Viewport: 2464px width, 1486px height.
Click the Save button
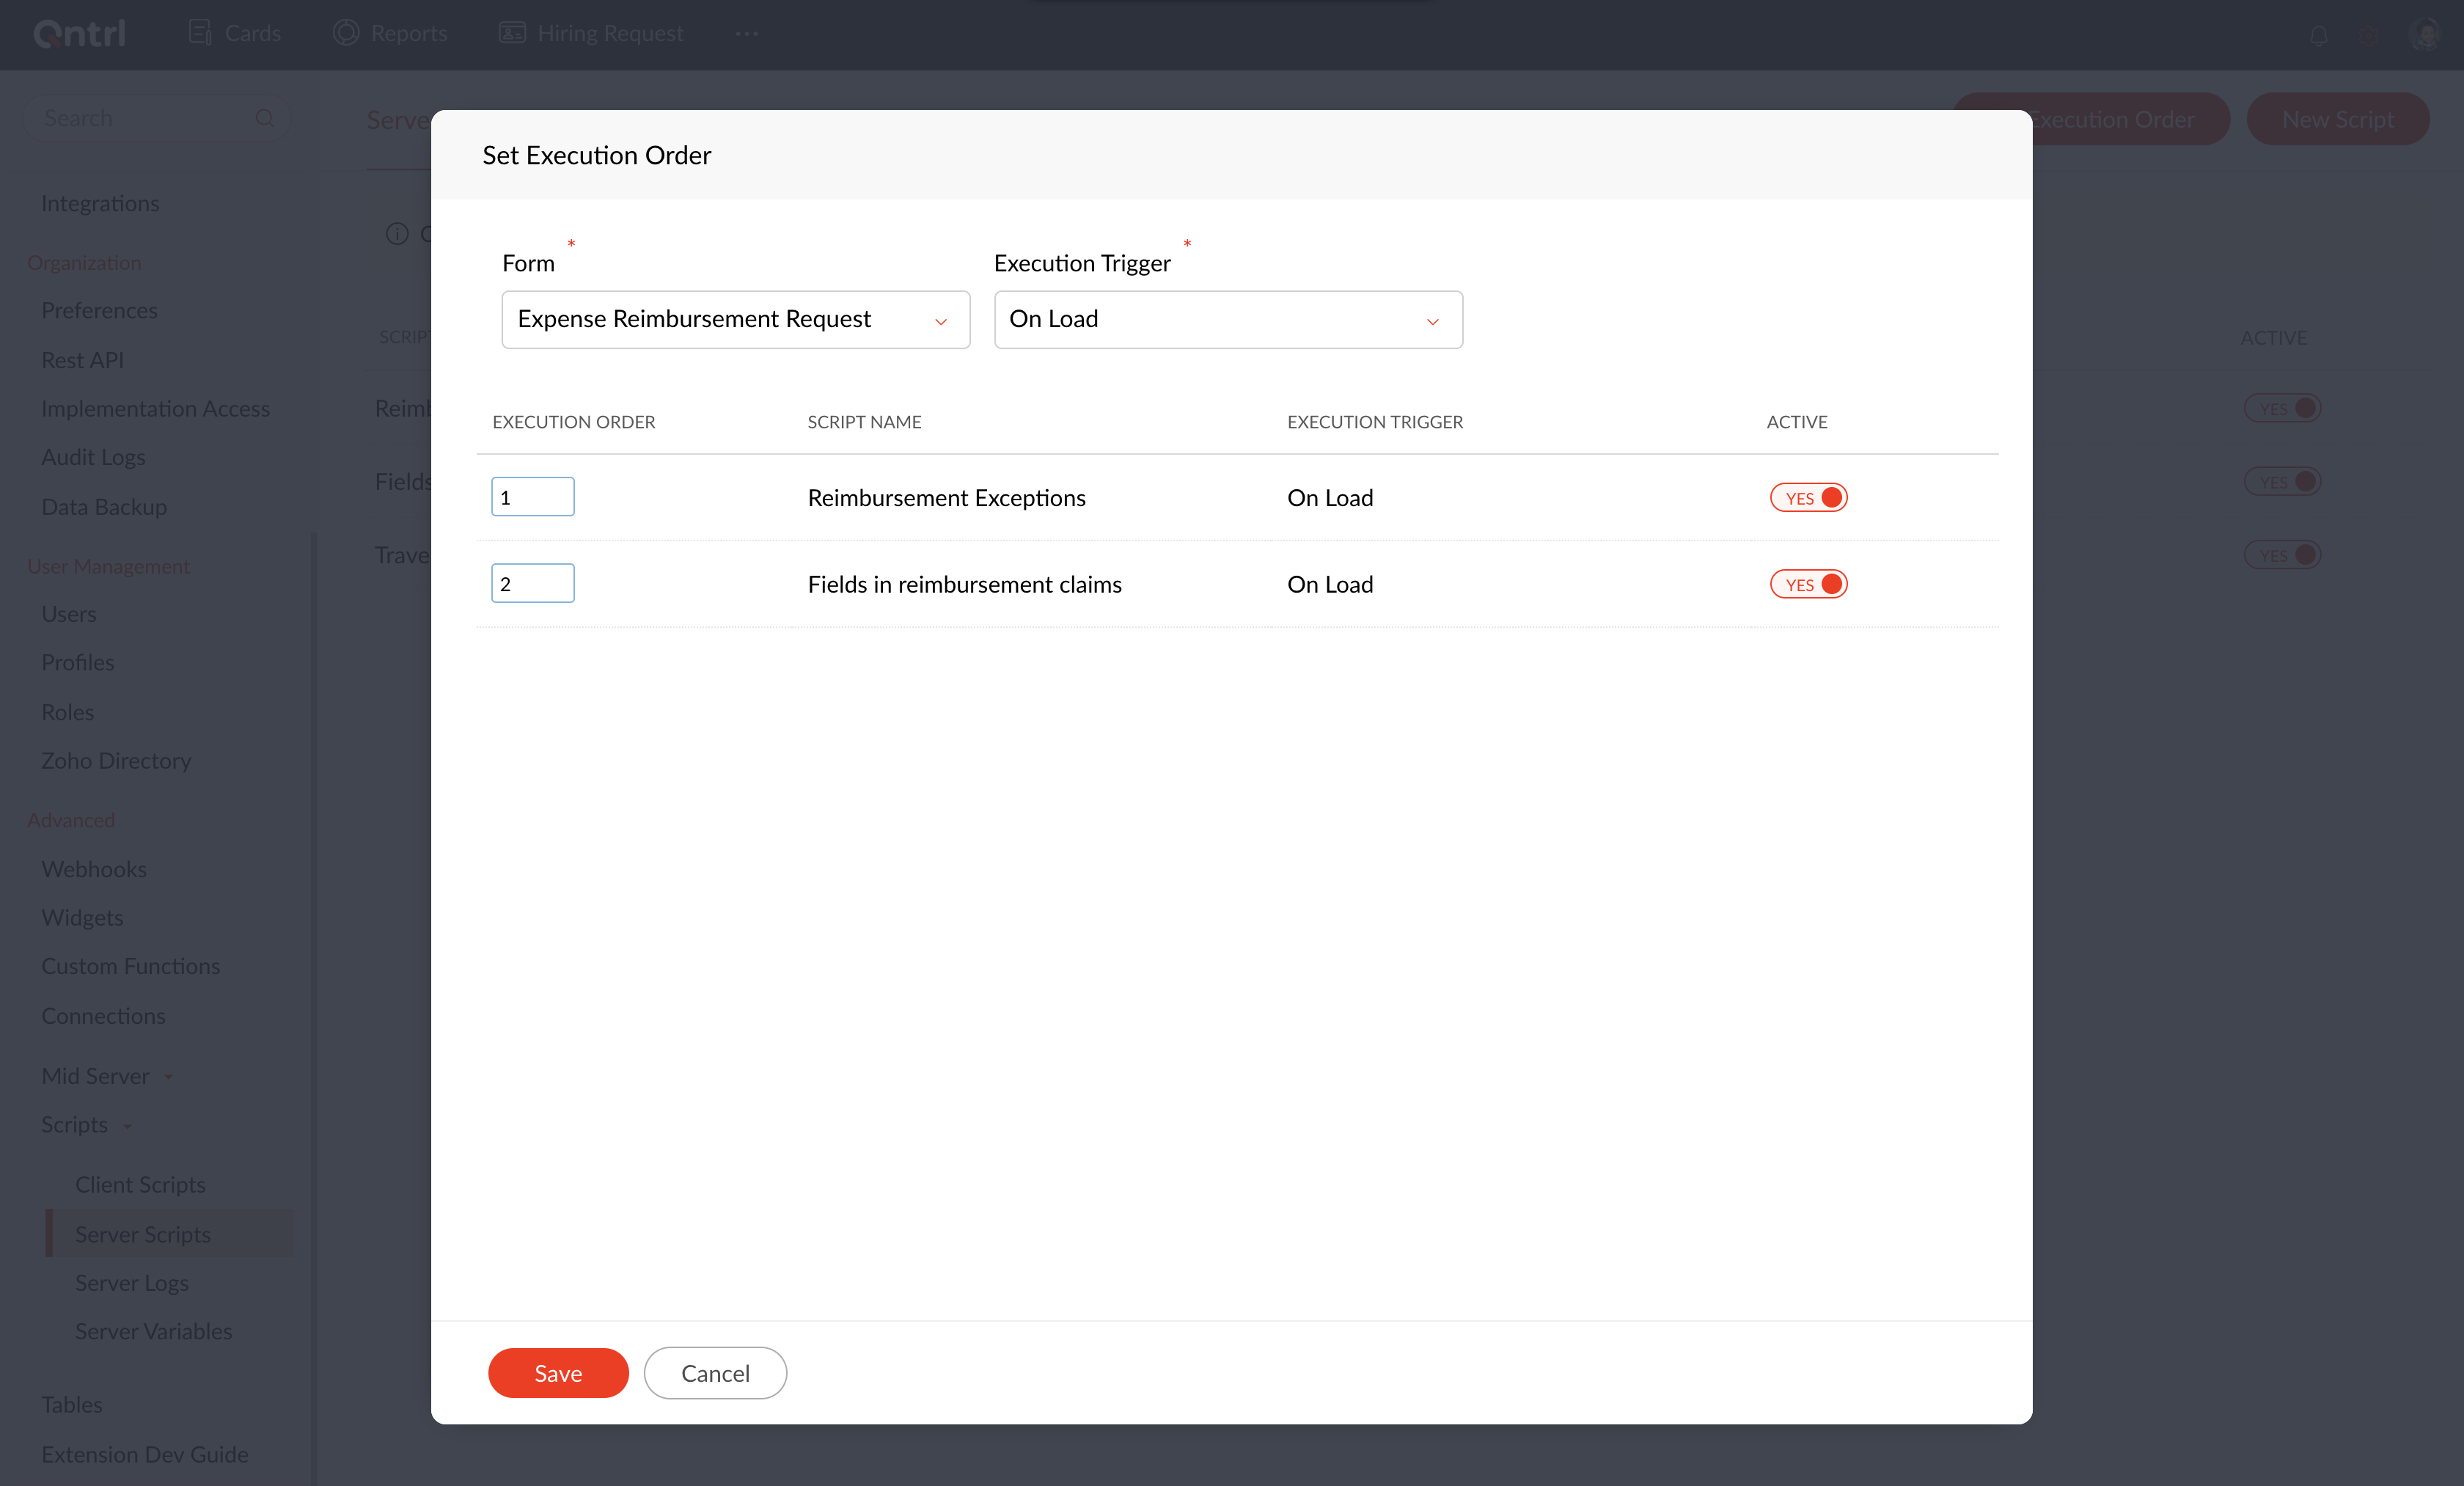pyautogui.click(x=558, y=1373)
